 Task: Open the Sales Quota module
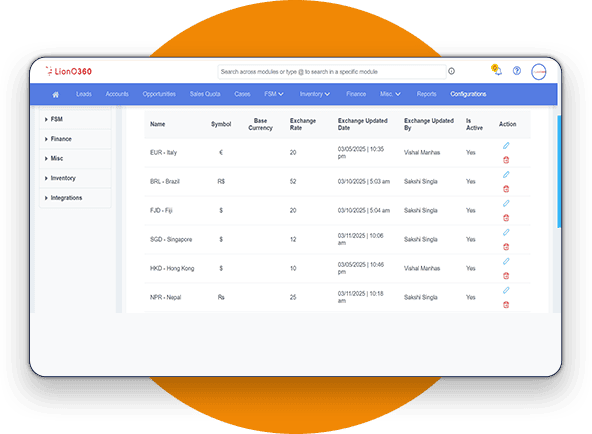[205, 94]
